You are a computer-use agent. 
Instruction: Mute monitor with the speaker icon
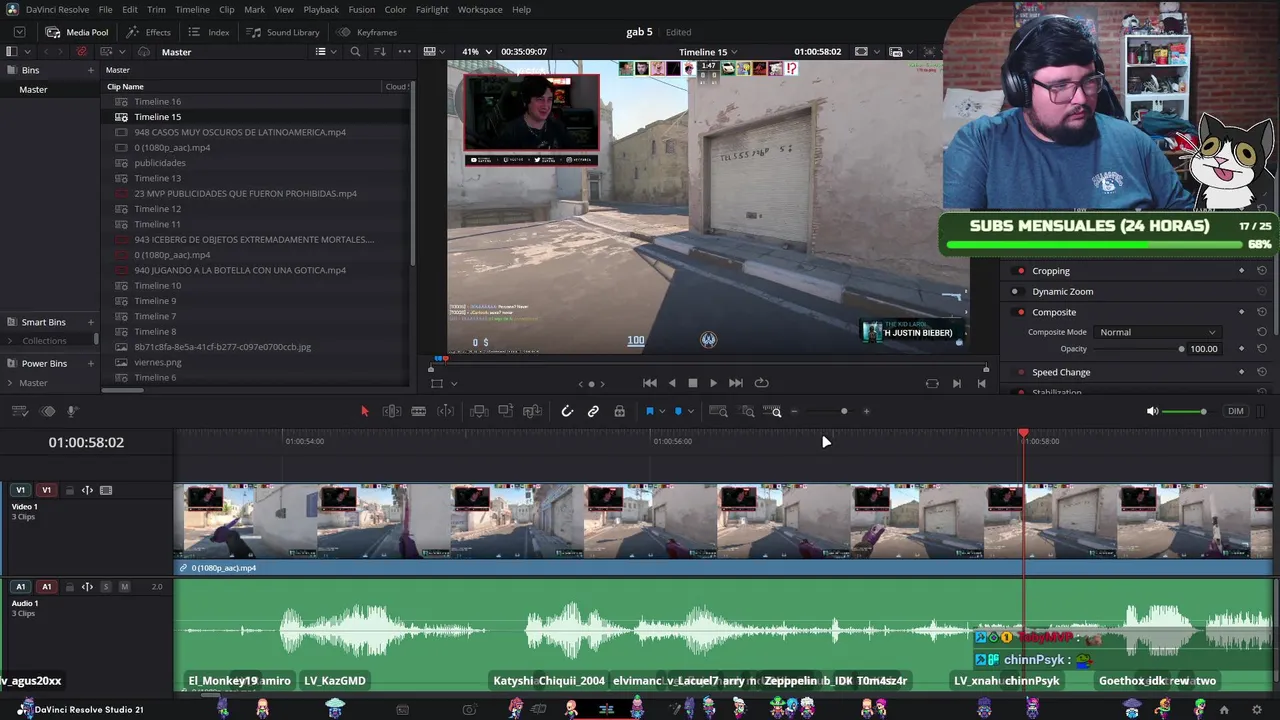coord(1152,411)
